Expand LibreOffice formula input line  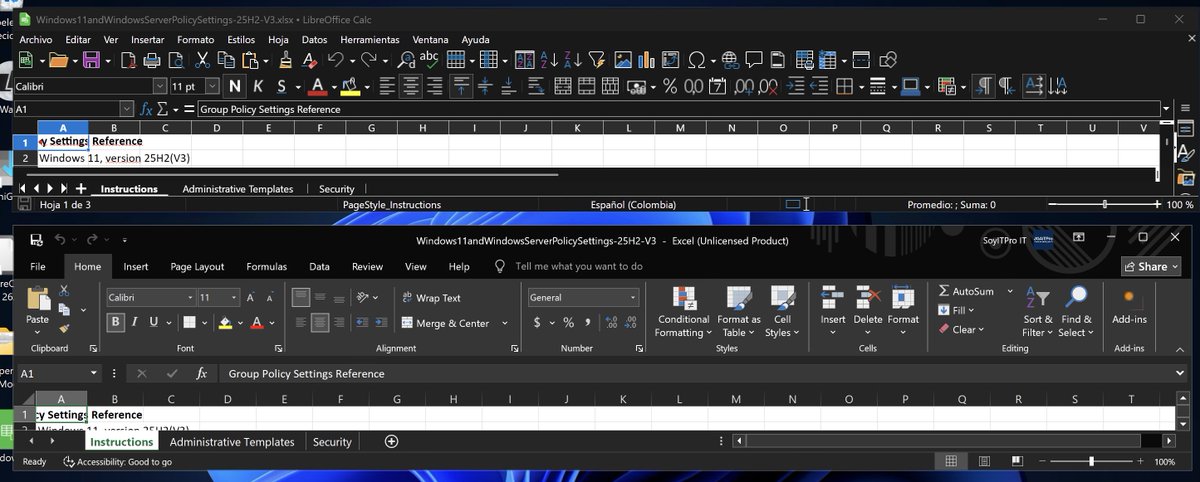[1166, 109]
